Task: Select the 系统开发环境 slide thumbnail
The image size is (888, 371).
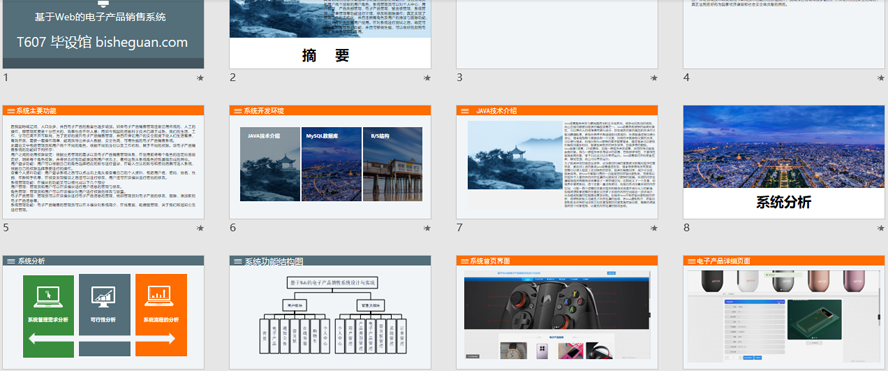Action: (330, 162)
